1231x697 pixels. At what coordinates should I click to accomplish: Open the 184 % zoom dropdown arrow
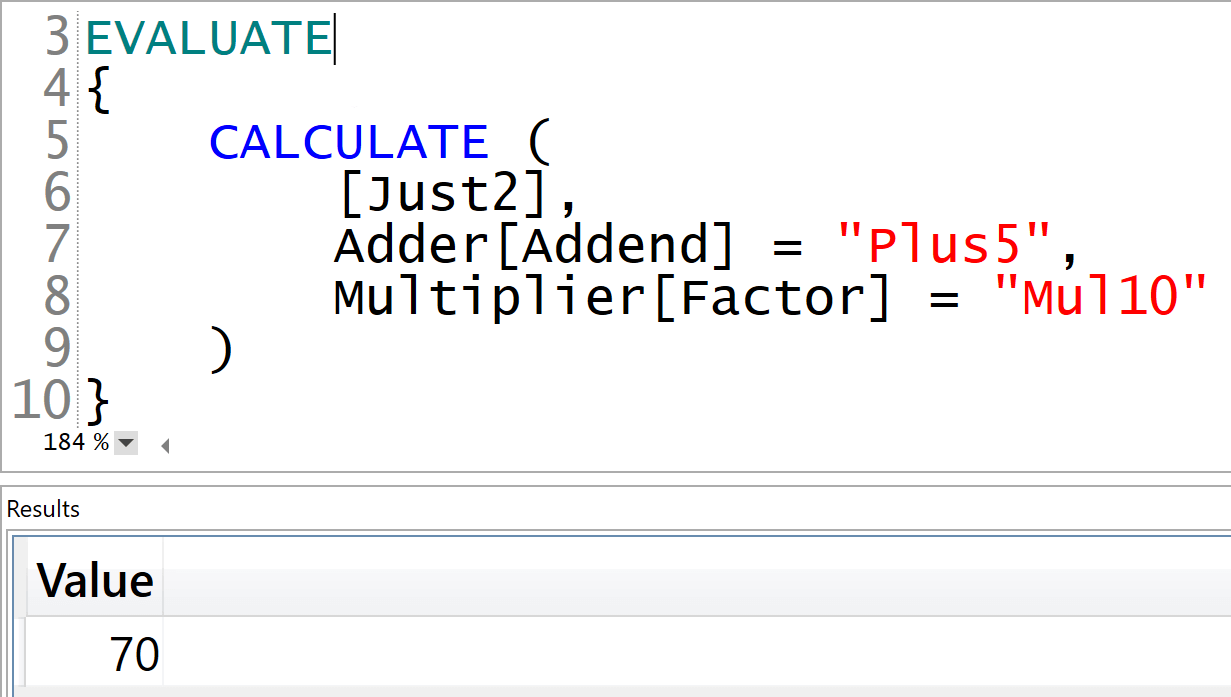click(126, 443)
